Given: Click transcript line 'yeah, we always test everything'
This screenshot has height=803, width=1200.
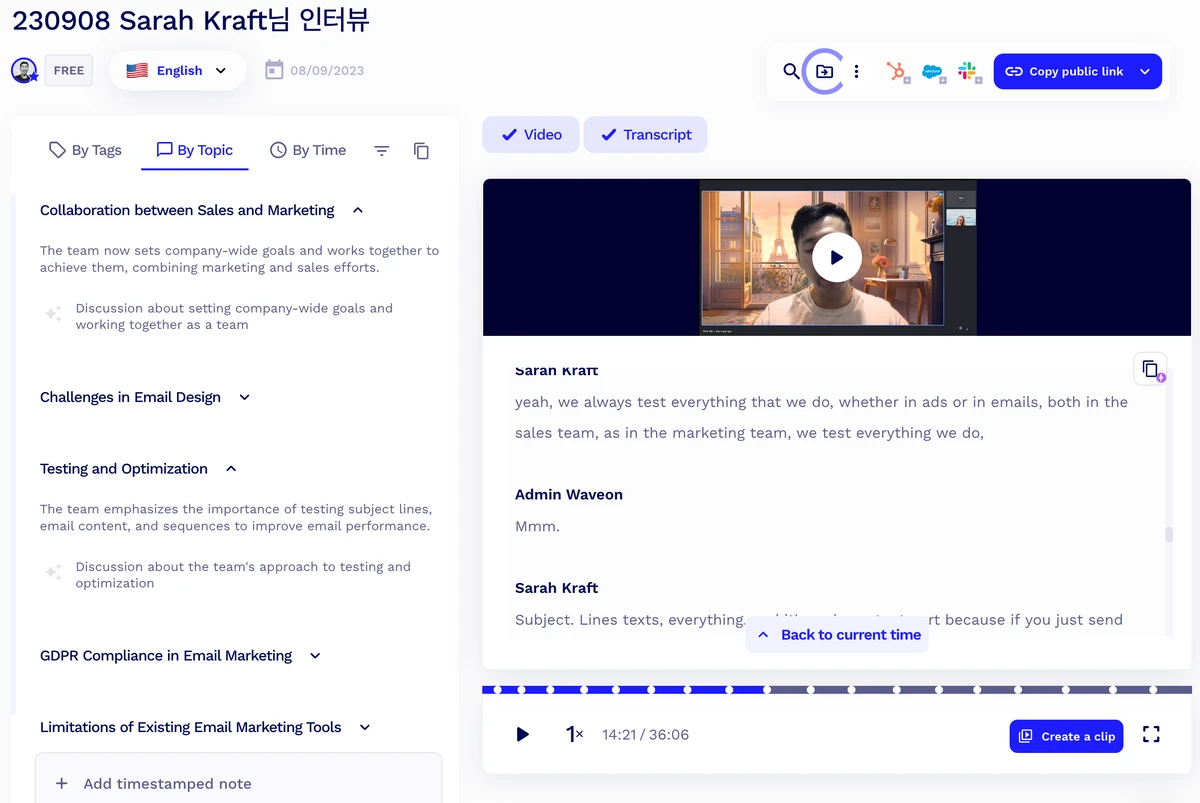Looking at the screenshot, I should (821, 417).
